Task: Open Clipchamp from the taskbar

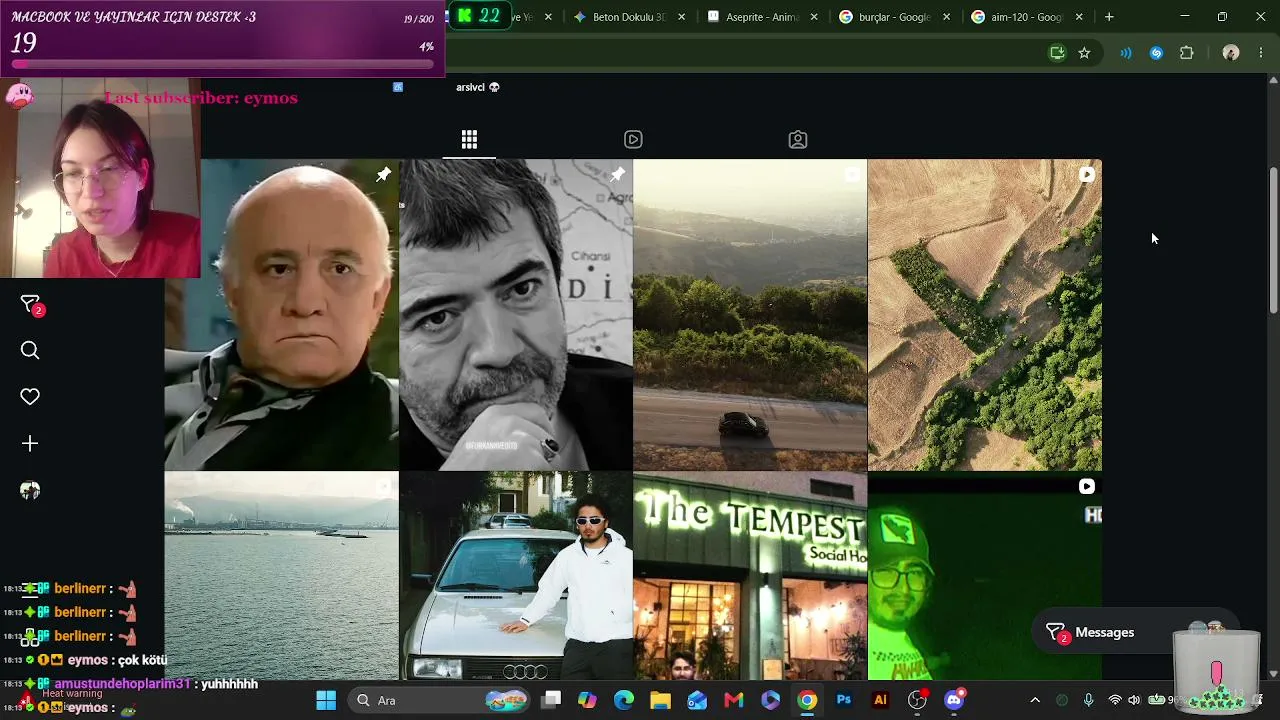Action: pyautogui.click(x=770, y=700)
